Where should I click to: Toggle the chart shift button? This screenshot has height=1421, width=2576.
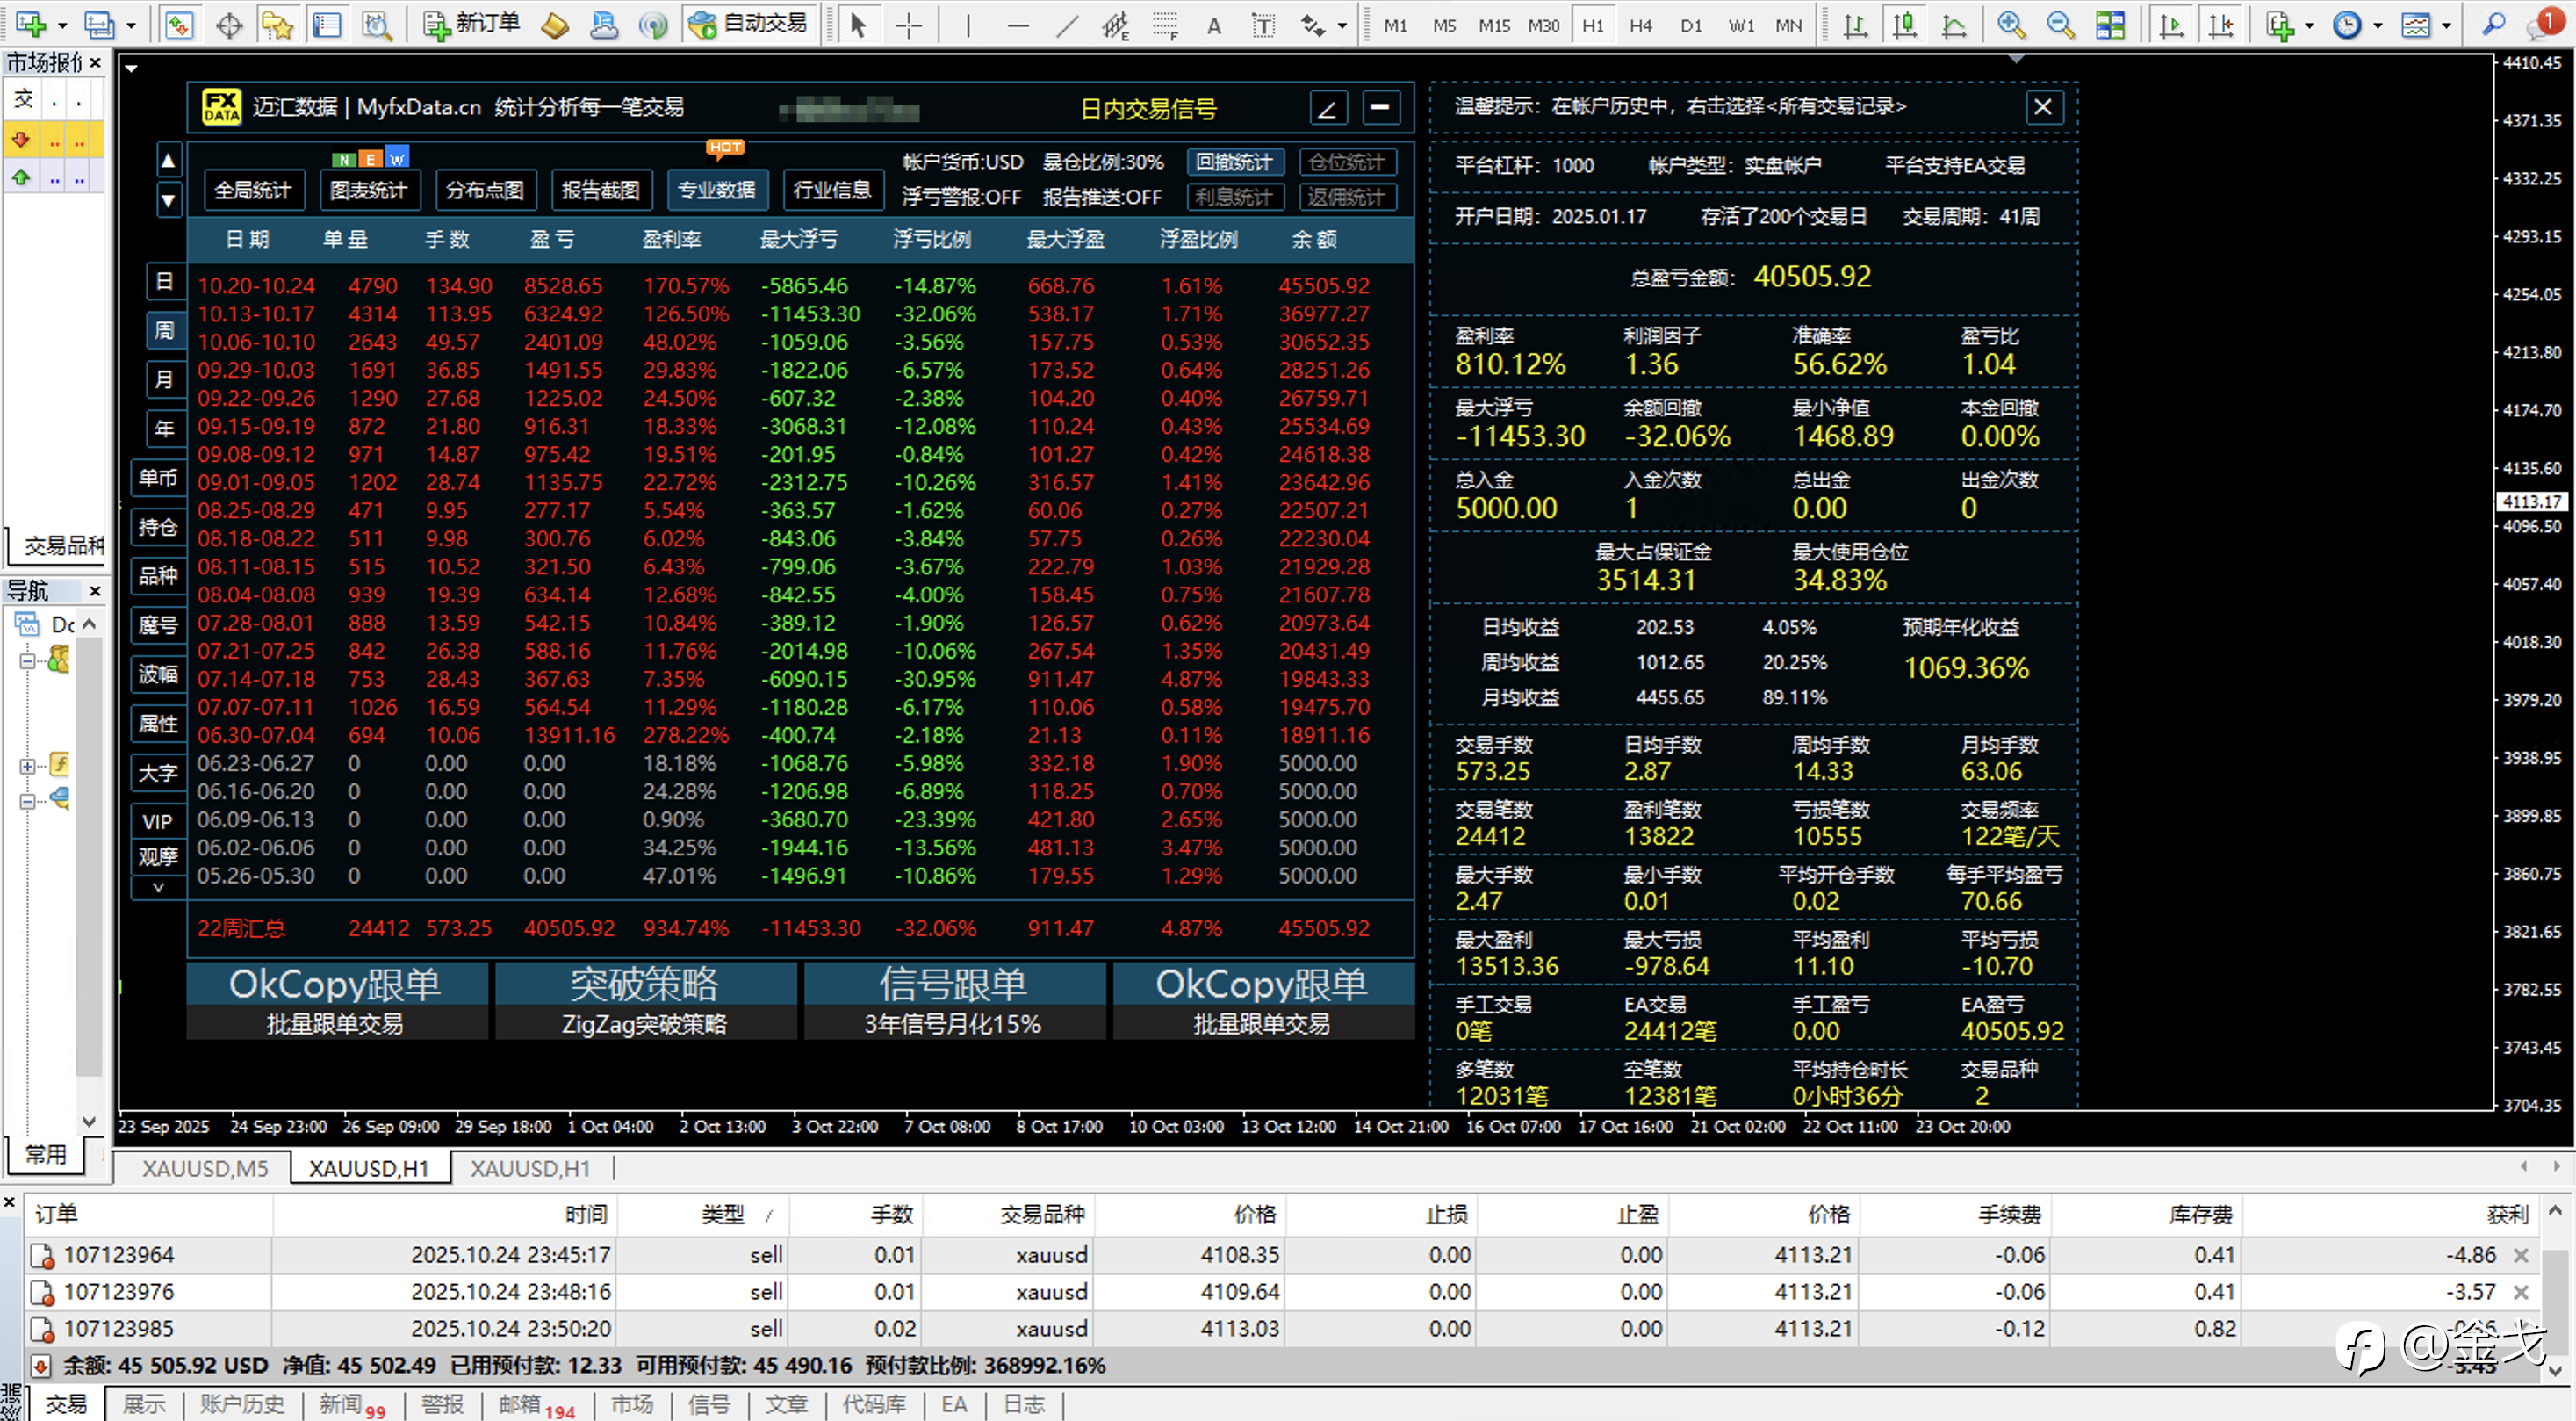pos(2221,25)
